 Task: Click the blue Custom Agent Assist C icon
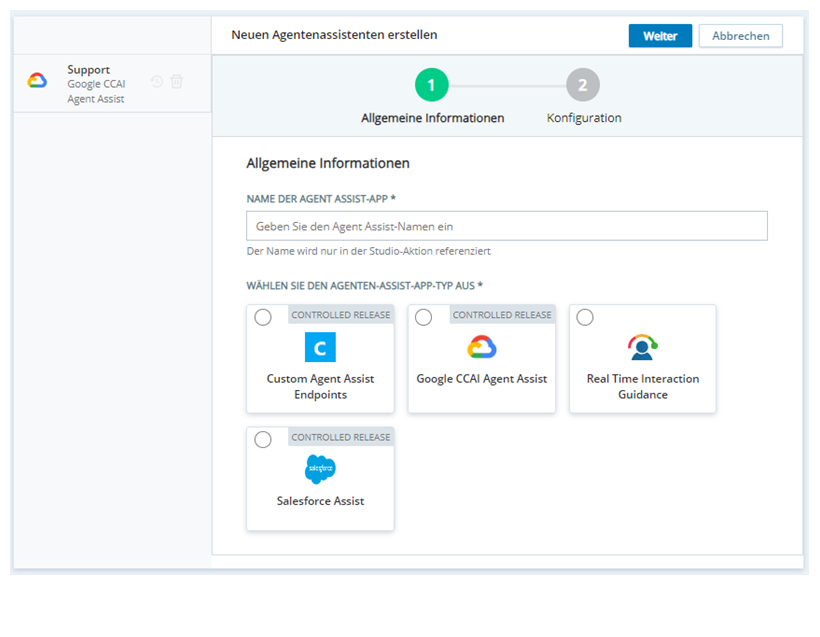320,347
